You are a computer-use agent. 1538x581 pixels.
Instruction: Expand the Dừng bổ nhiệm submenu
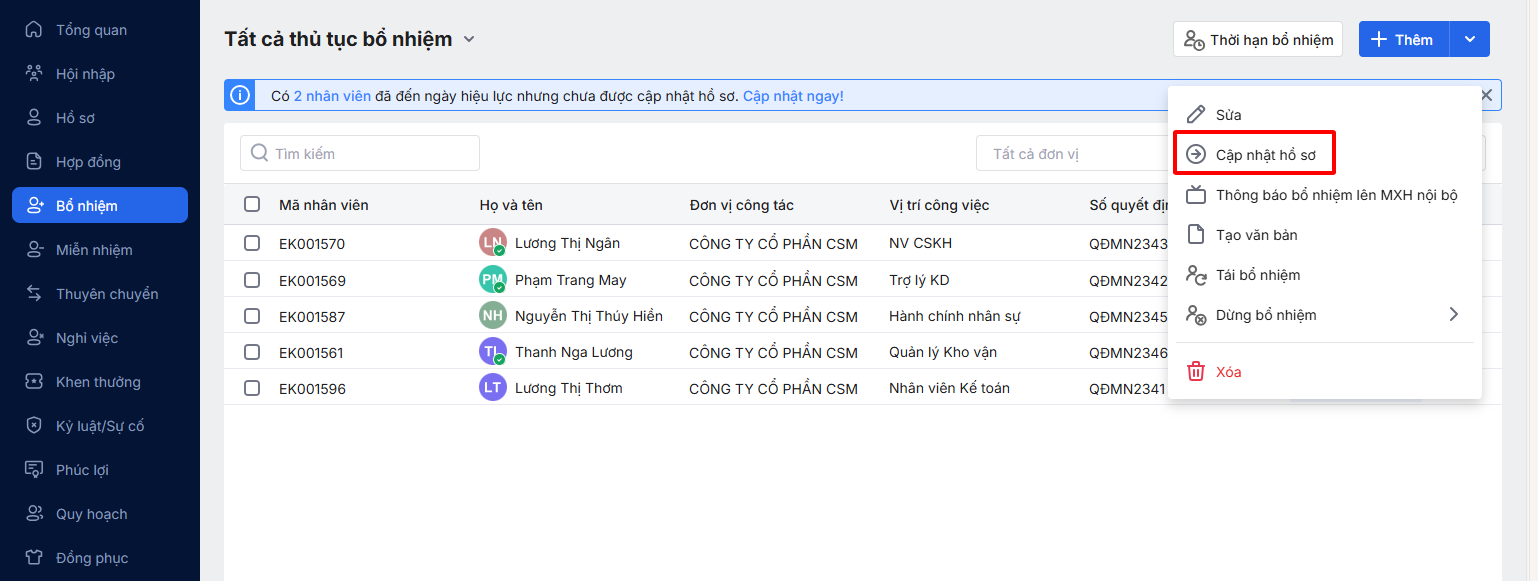click(1453, 315)
